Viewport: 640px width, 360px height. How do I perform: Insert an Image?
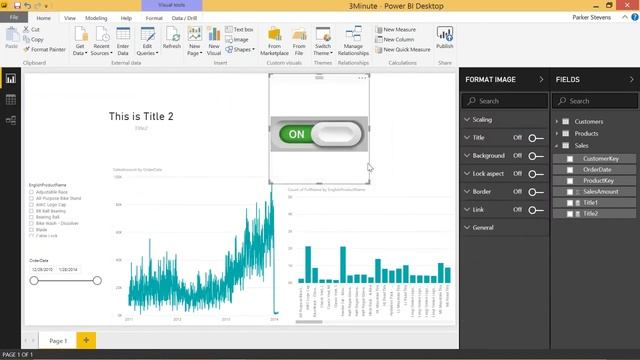pyautogui.click(x=237, y=40)
